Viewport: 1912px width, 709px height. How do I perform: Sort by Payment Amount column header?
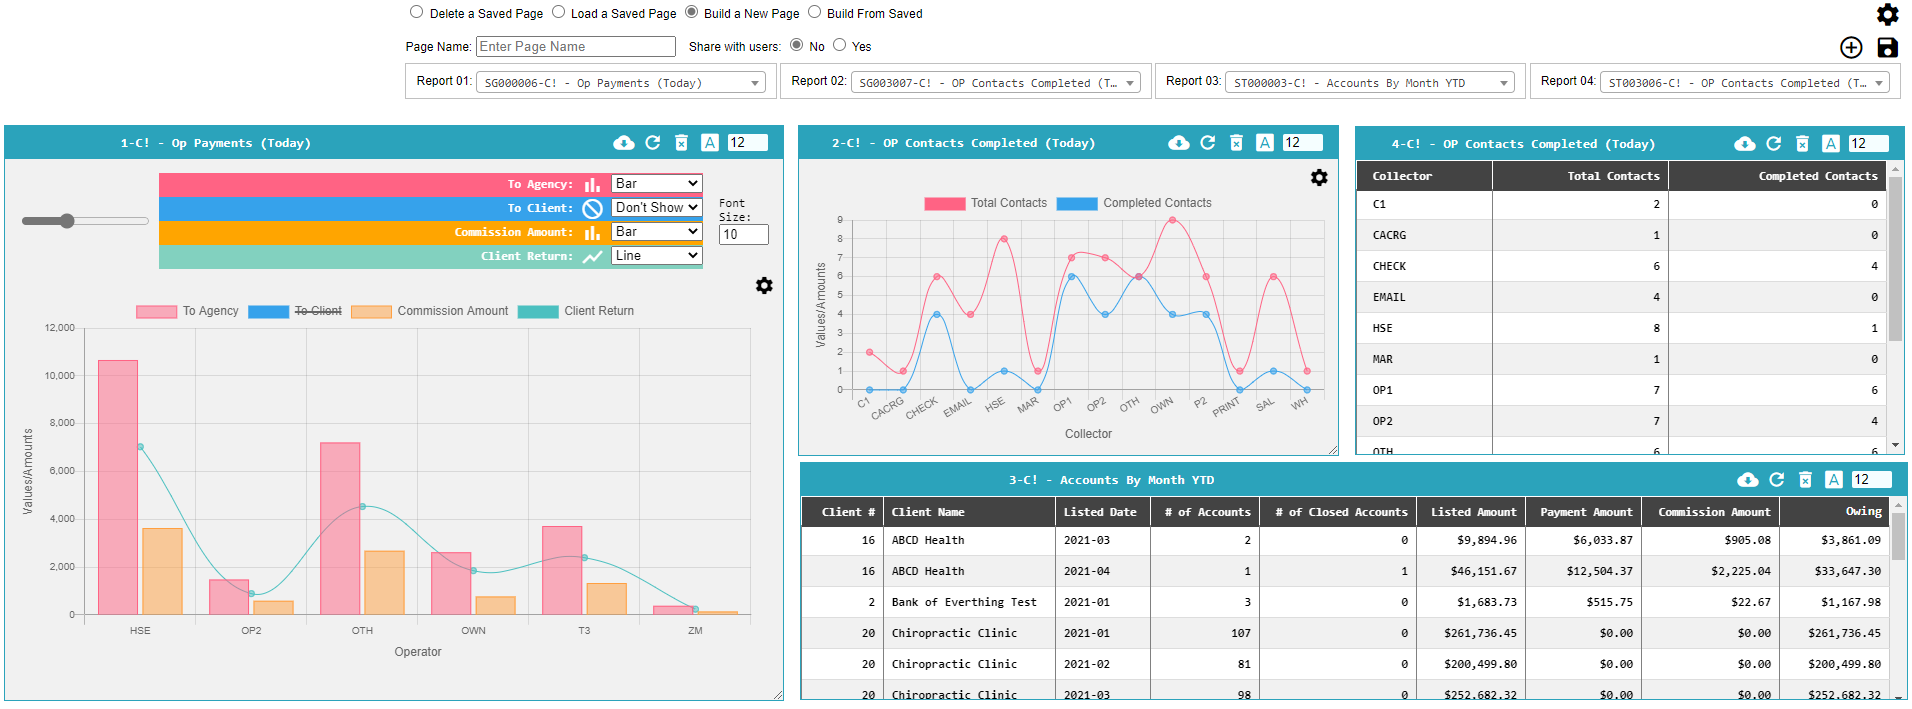1583,512
